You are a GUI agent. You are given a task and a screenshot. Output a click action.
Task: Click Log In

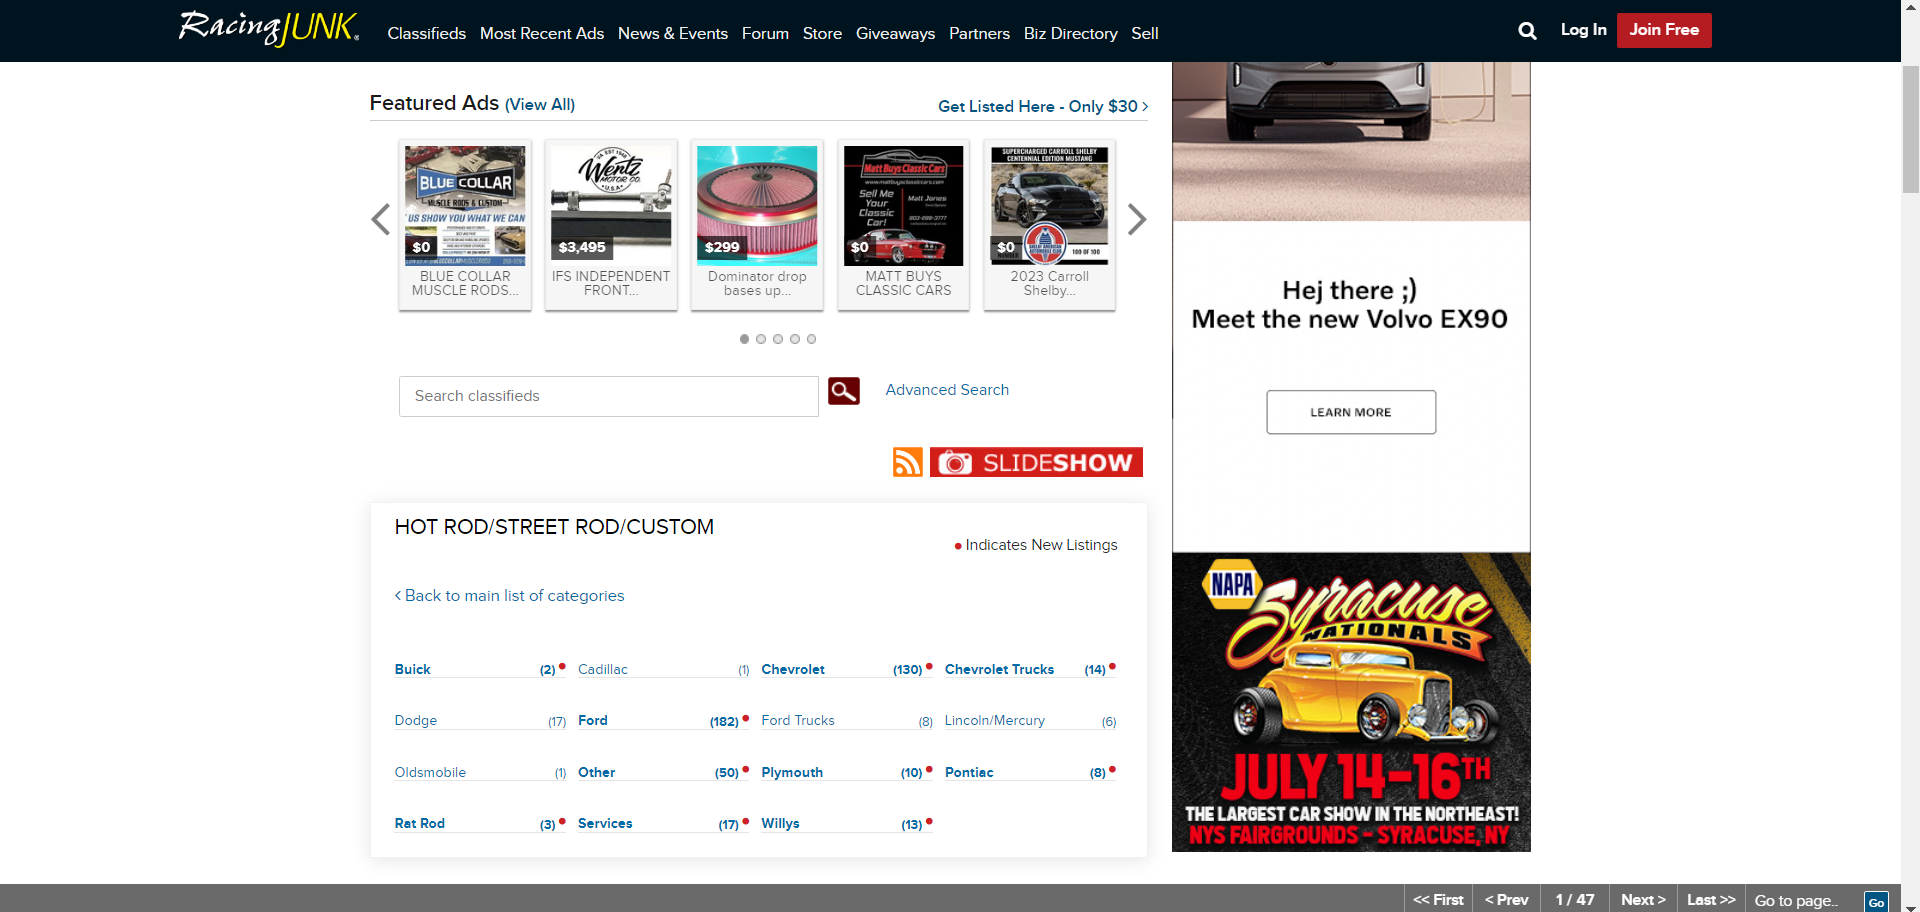tap(1584, 30)
